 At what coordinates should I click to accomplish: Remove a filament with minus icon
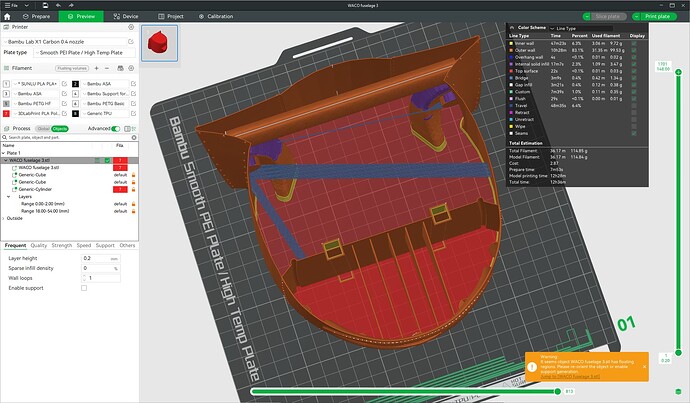107,68
